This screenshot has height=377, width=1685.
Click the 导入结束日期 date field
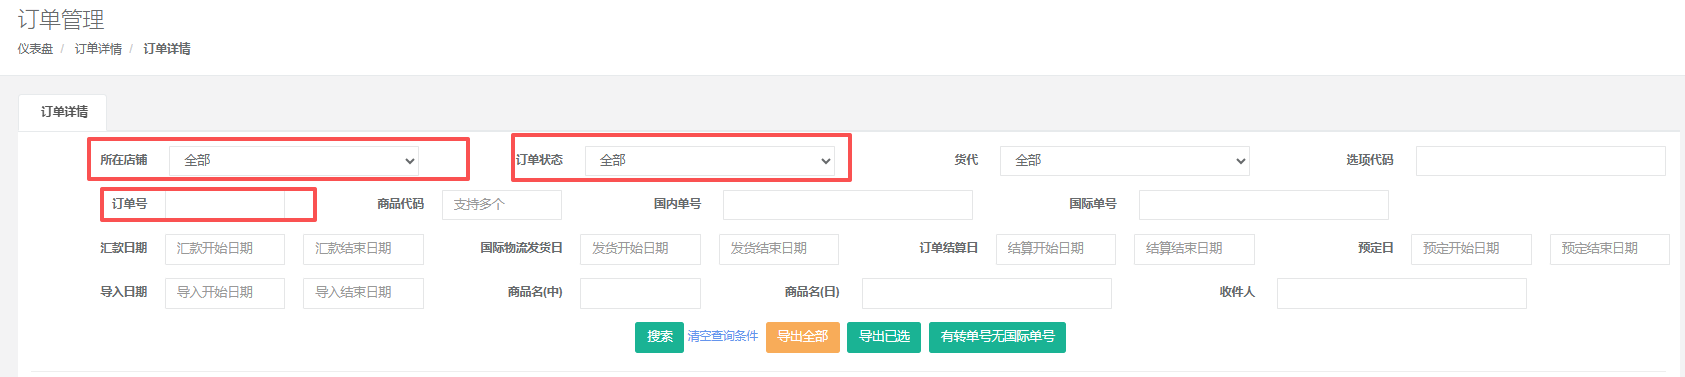coord(363,292)
